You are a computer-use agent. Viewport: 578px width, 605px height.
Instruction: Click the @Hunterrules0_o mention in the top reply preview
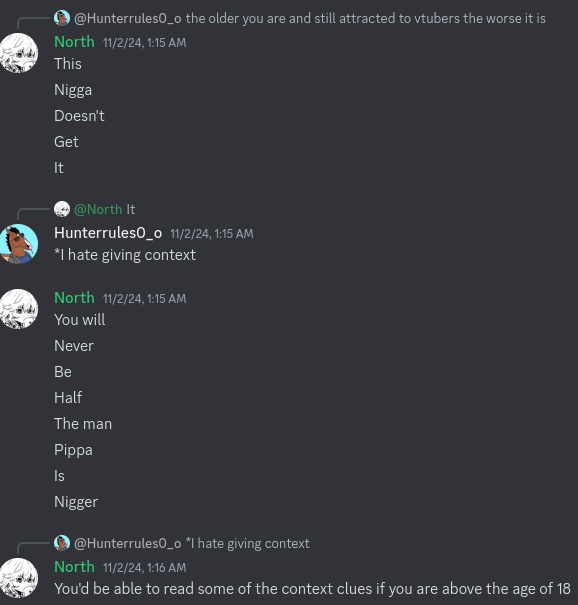(128, 19)
